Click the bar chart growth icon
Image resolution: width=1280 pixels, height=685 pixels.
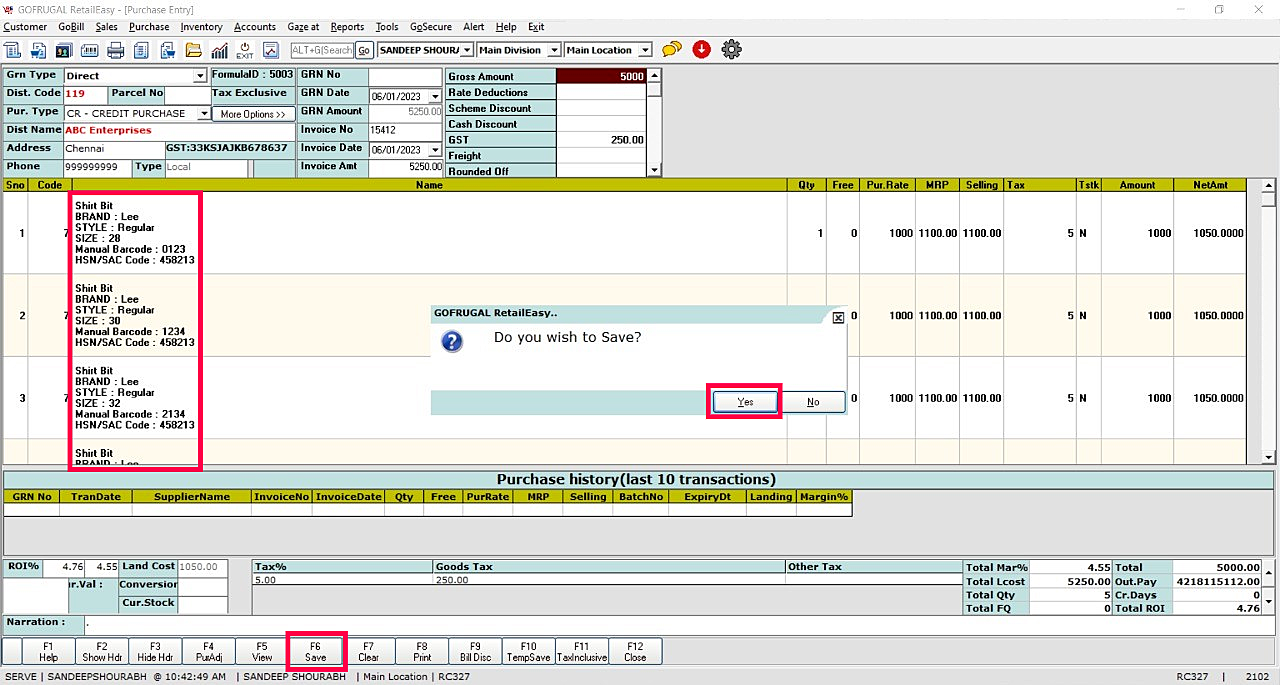[219, 50]
